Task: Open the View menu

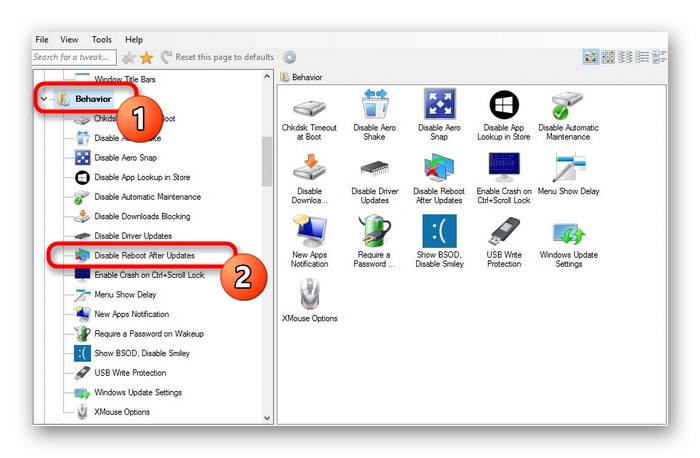Action: (69, 40)
